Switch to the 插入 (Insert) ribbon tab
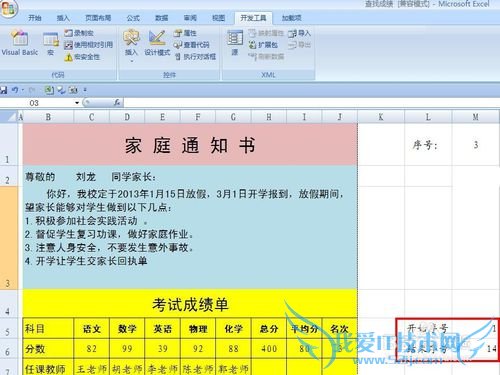500x375 pixels. 63,18
